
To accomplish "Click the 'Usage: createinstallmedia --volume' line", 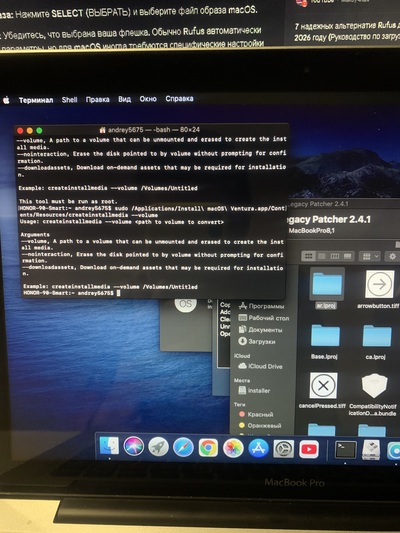I will coord(121,222).
